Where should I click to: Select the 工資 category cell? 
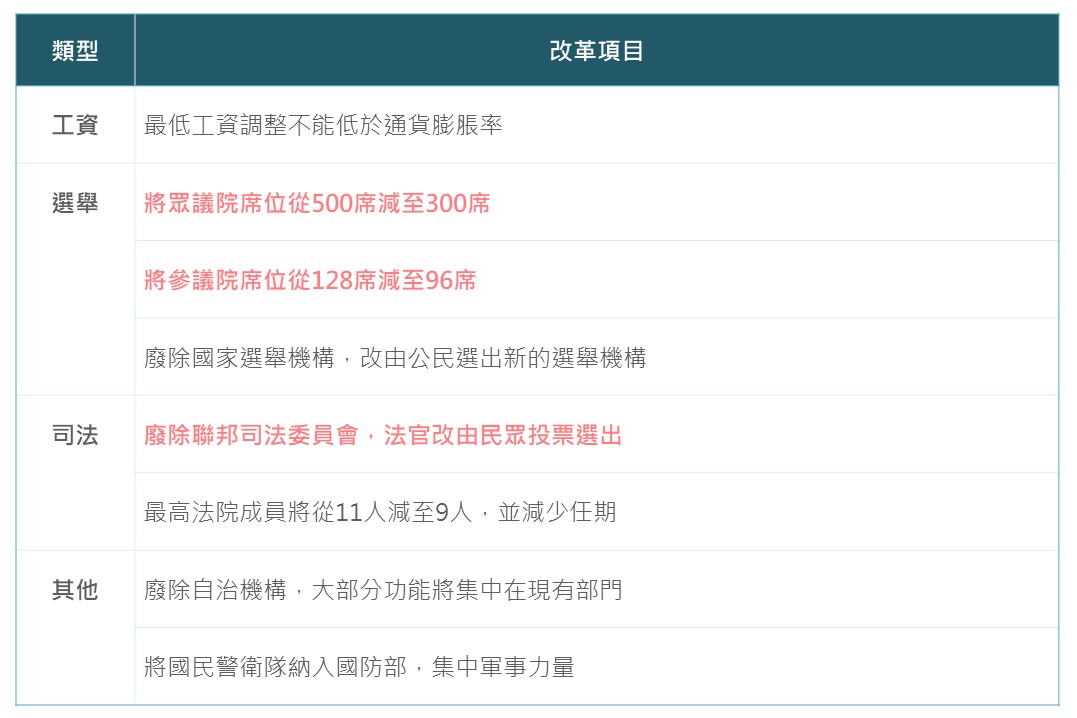[75, 126]
